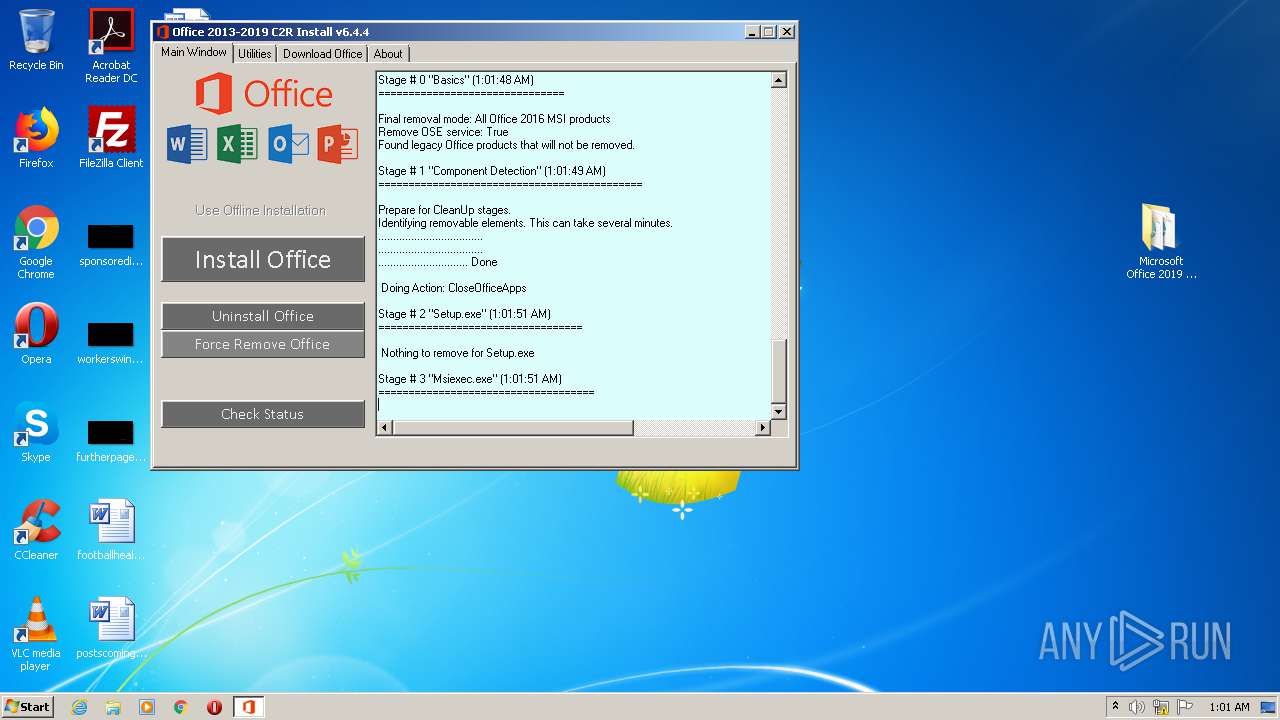The width and height of the screenshot is (1280, 720).
Task: Click the 'Doing Action: CloseOfficeApps' log line
Action: pyautogui.click(x=453, y=288)
